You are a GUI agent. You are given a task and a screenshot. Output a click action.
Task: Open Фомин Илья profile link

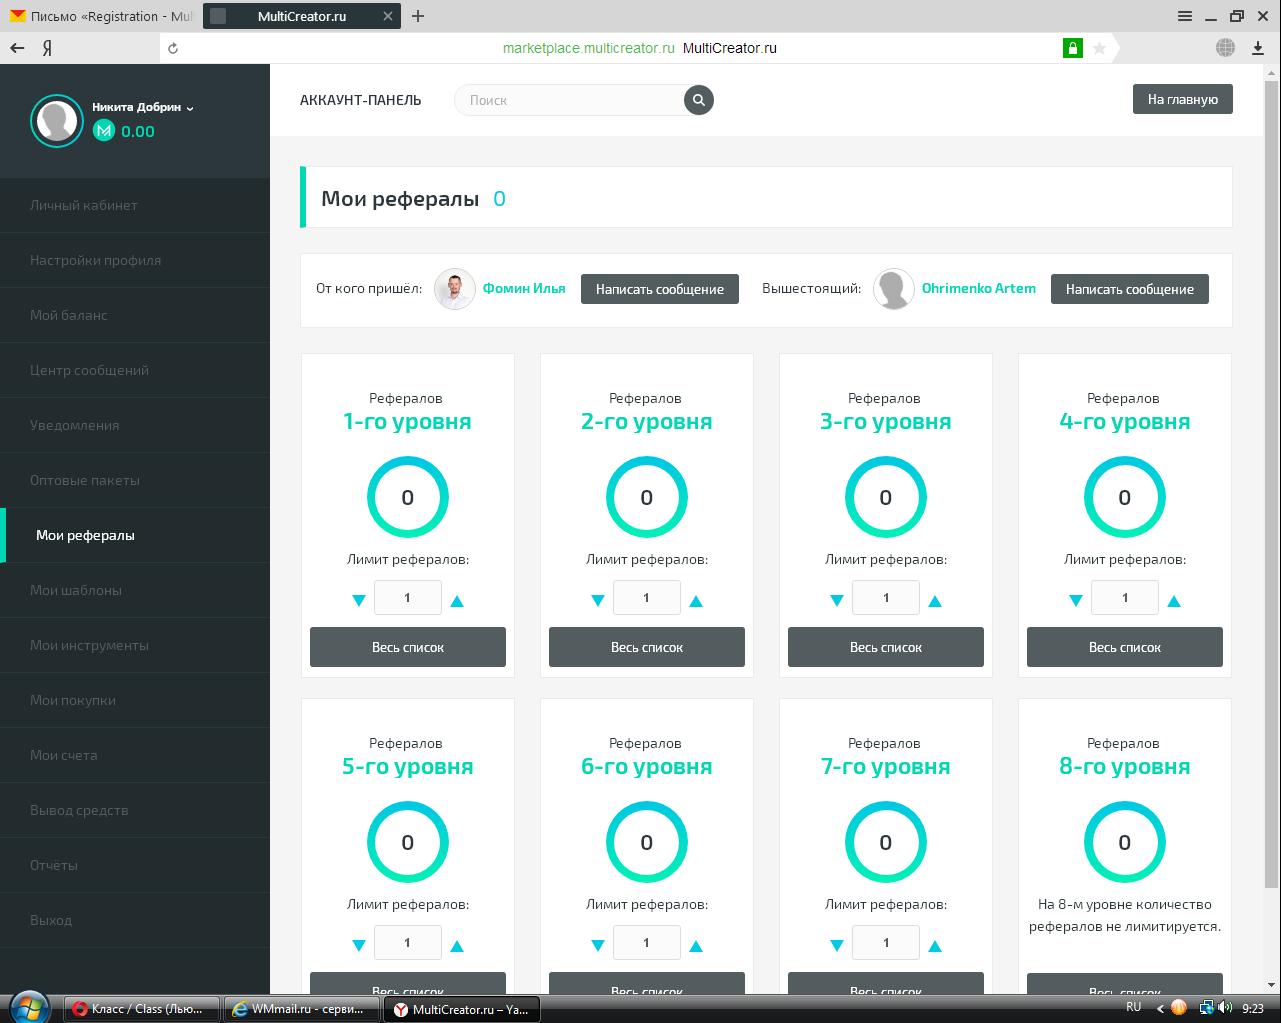point(524,288)
